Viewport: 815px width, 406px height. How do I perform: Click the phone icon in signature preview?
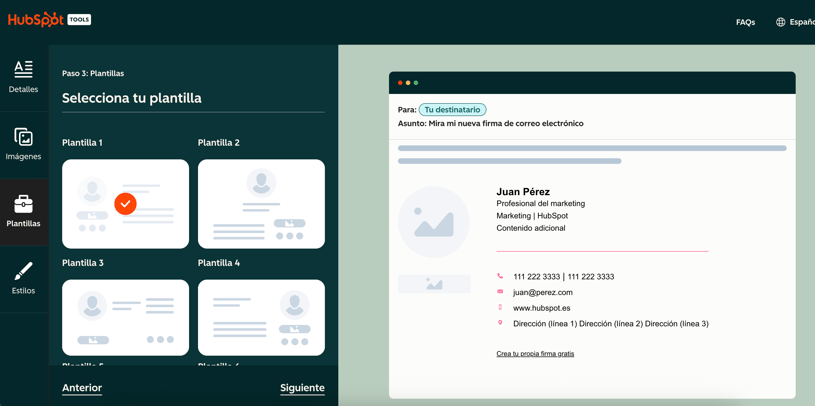[500, 276]
